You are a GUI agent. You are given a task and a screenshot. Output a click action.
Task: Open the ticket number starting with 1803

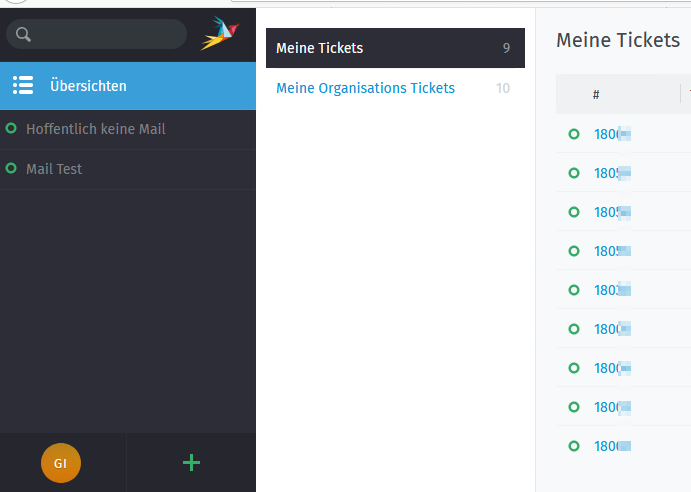pyautogui.click(x=612, y=290)
